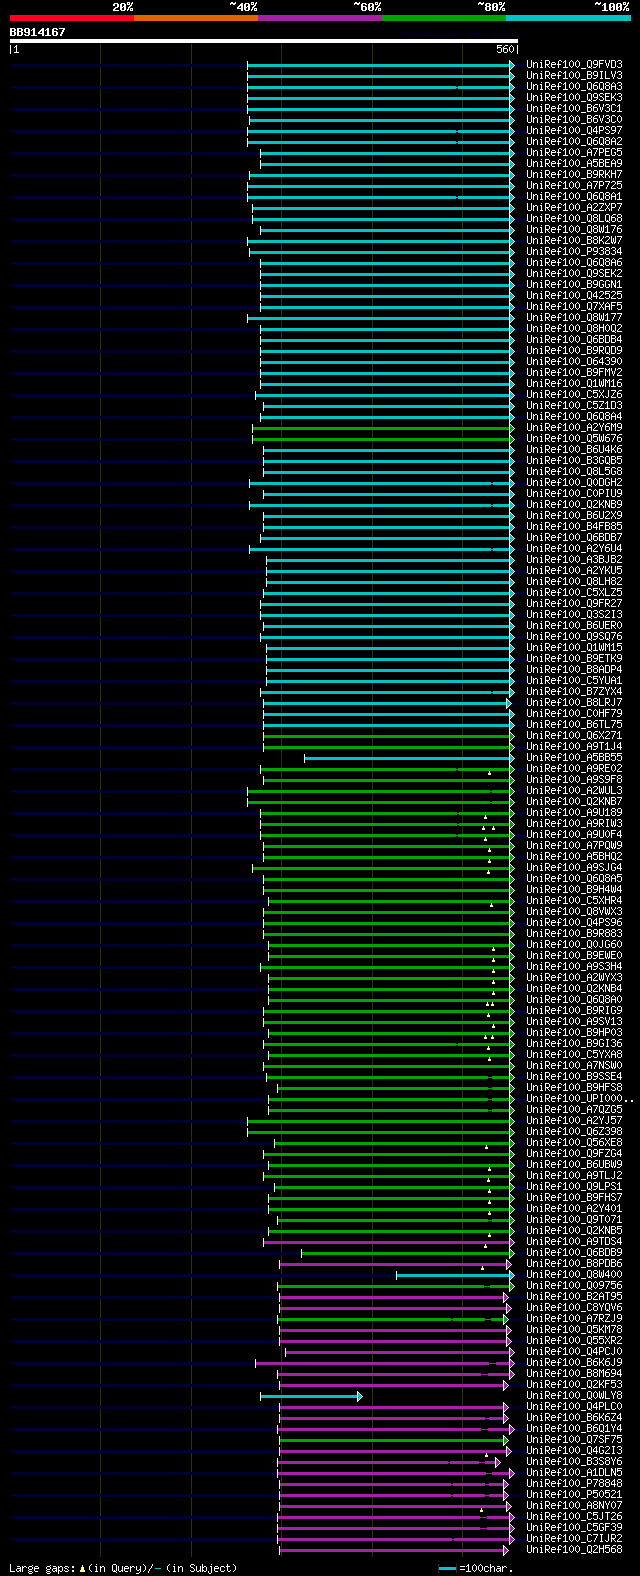Viewport: 640px width, 1576px height.
Task: Select label UniRef100_Q8LQ68
Action: click(574, 219)
